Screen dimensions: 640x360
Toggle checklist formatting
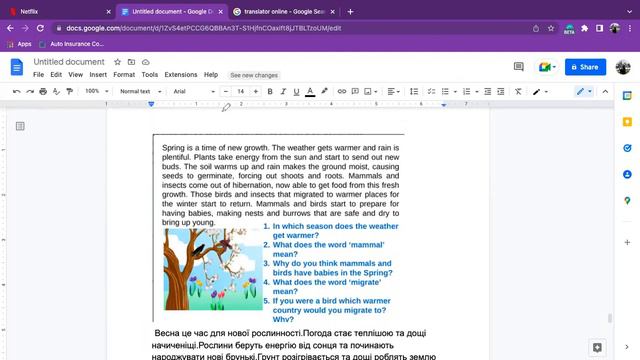[x=431, y=91]
